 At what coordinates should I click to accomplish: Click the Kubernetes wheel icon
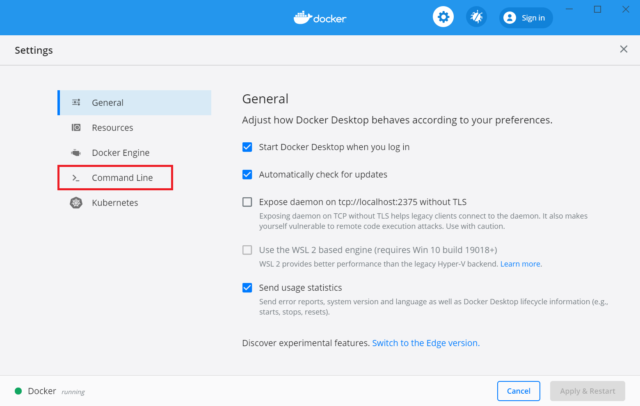[76, 202]
